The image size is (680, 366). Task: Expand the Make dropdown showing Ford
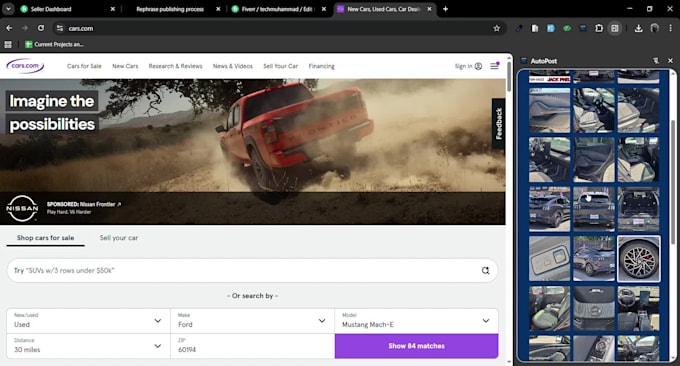pyautogui.click(x=252, y=321)
